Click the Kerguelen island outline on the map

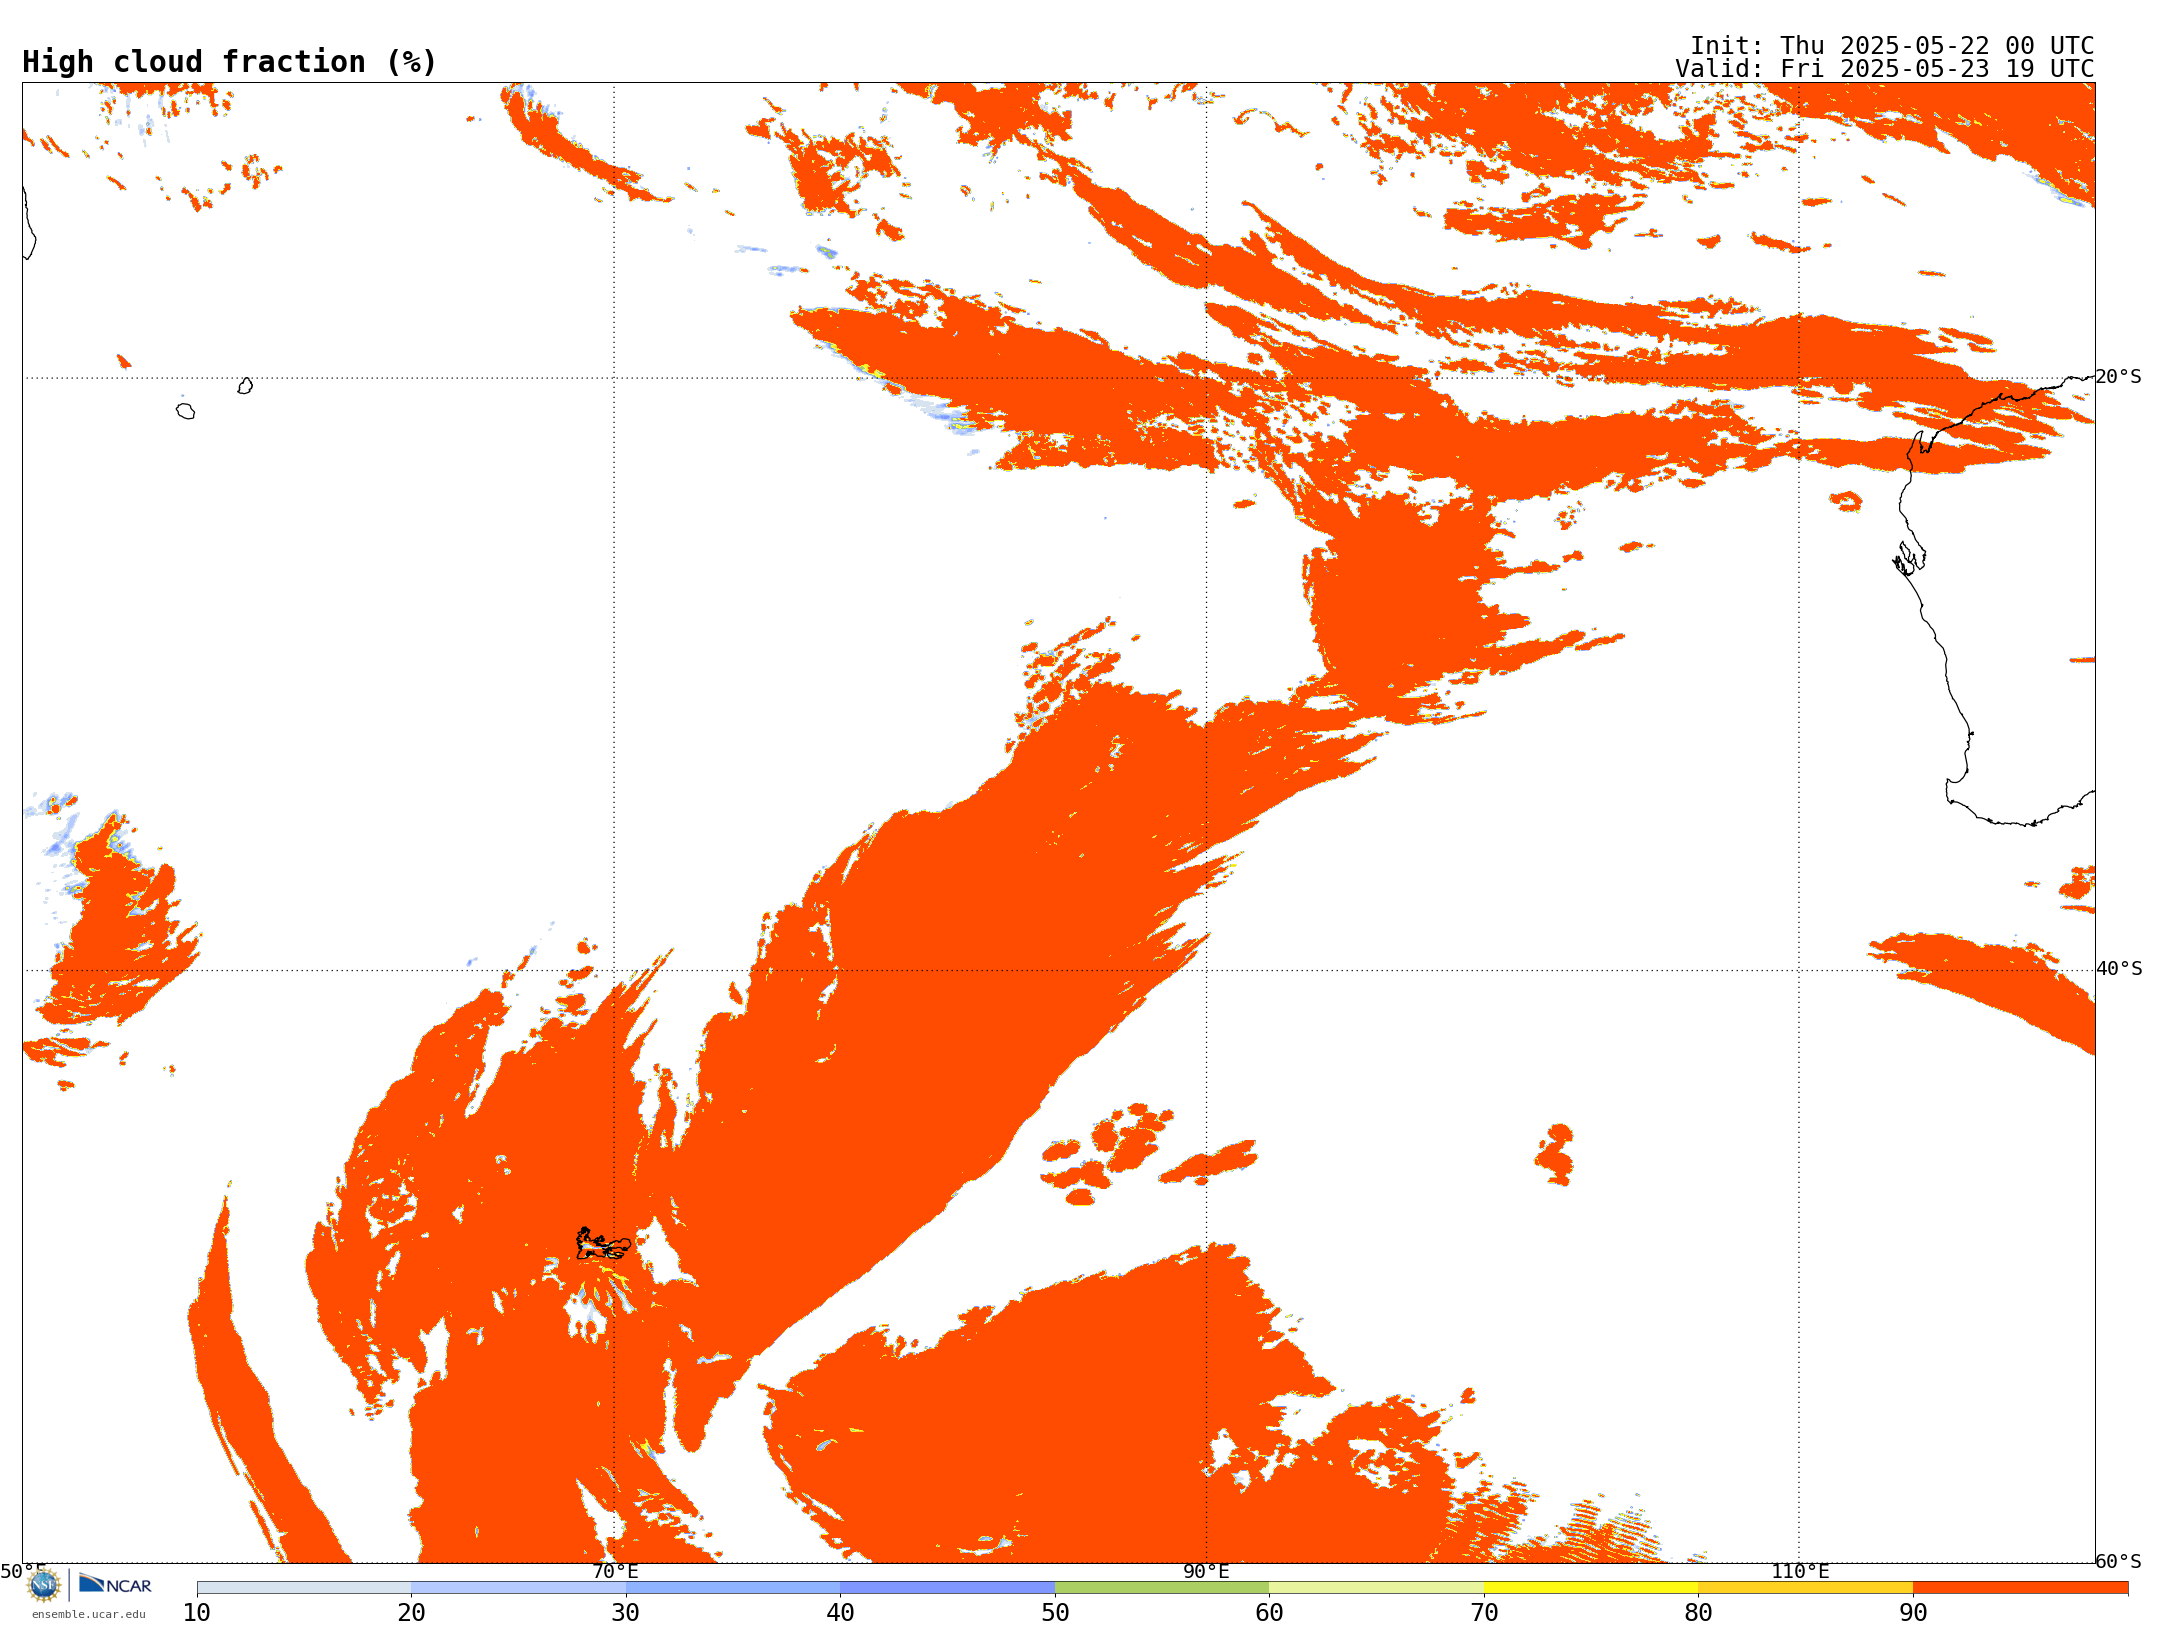pos(603,1245)
